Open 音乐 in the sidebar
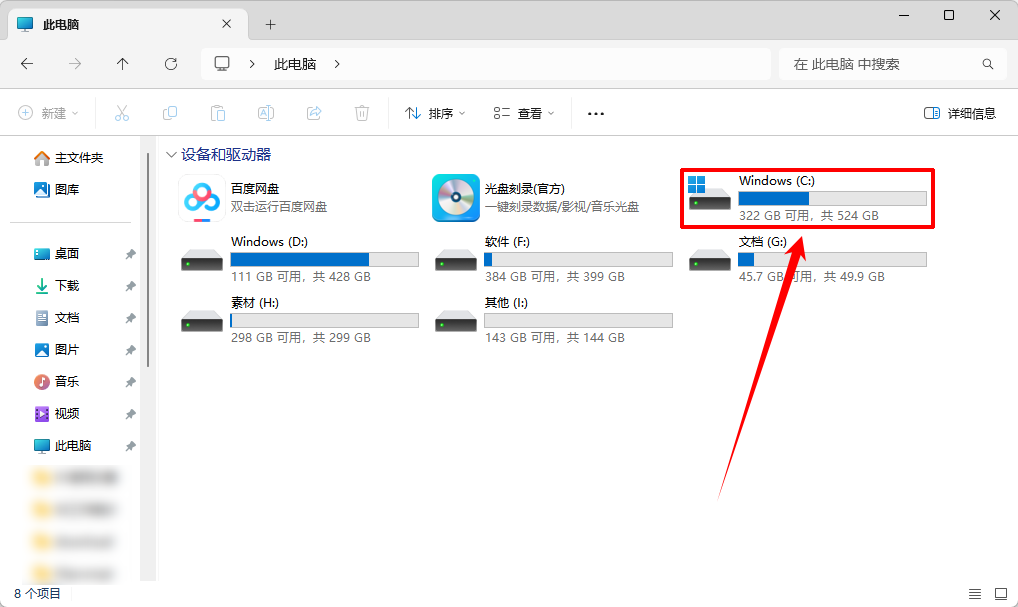1018x607 pixels. coord(56,382)
